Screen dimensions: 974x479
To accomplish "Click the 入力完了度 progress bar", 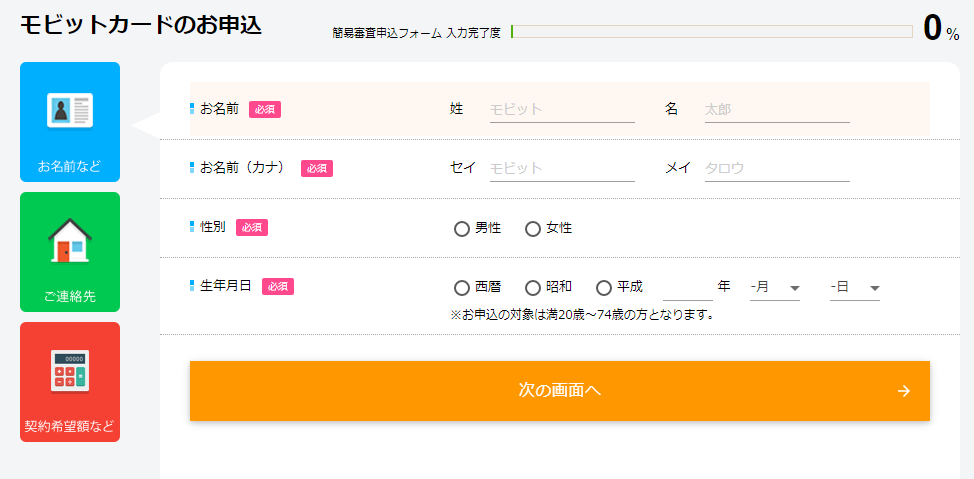I will point(711,31).
